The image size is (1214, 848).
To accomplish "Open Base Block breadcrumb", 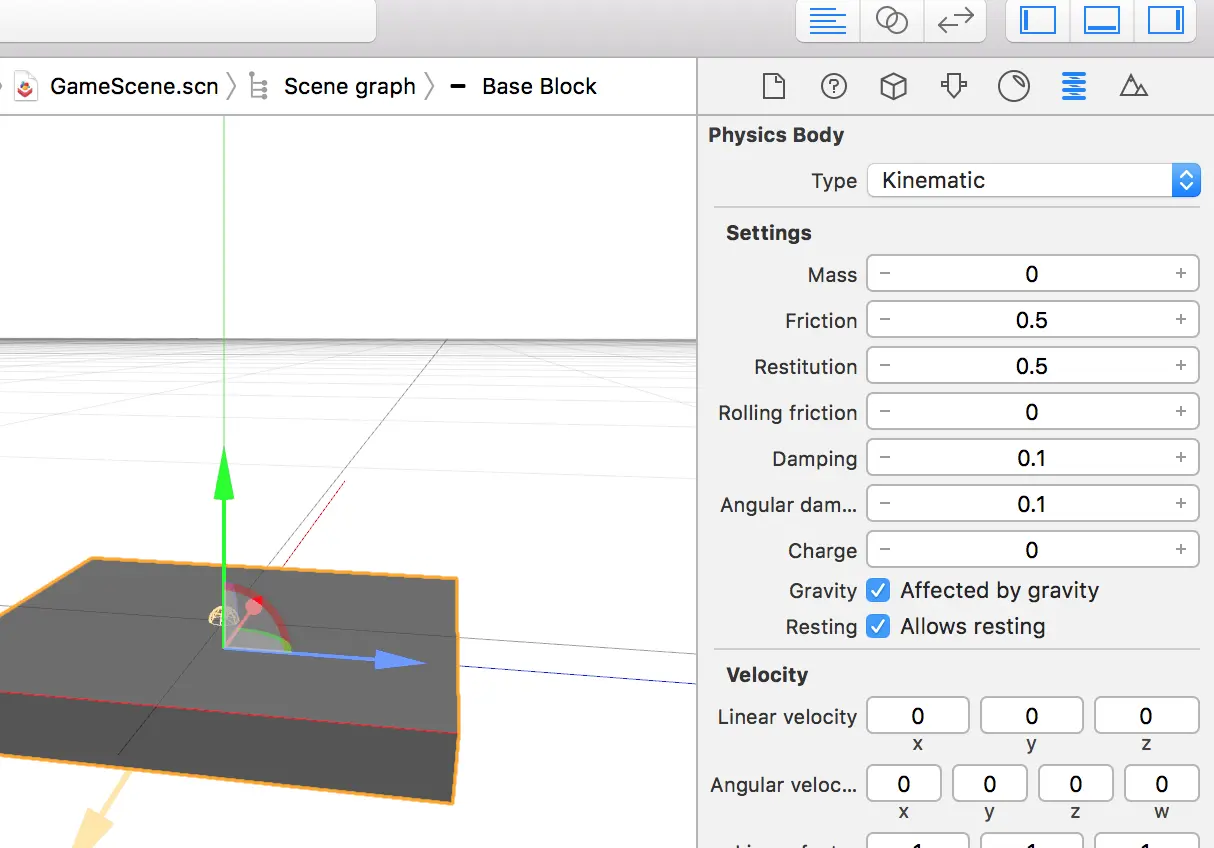I will click(539, 86).
